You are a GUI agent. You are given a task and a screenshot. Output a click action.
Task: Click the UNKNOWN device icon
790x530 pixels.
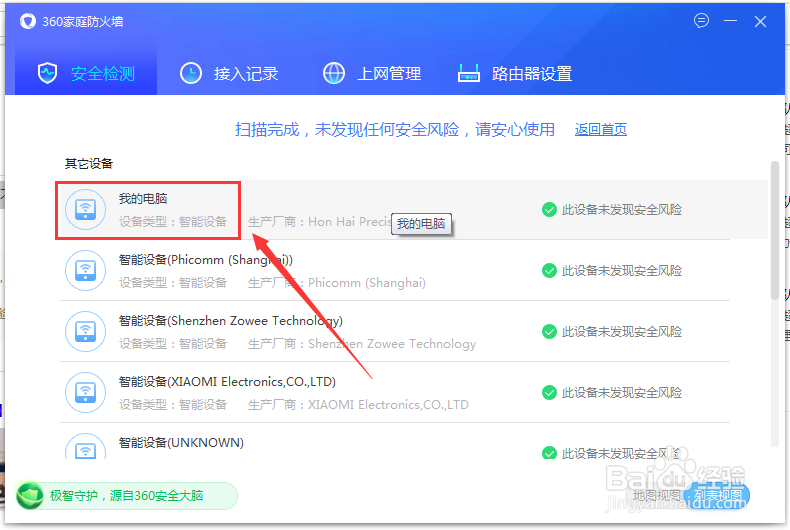click(x=86, y=446)
